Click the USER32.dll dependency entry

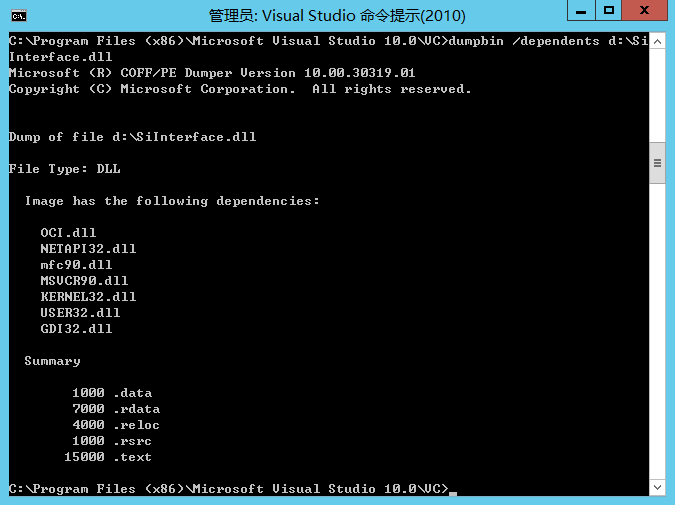(x=80, y=313)
